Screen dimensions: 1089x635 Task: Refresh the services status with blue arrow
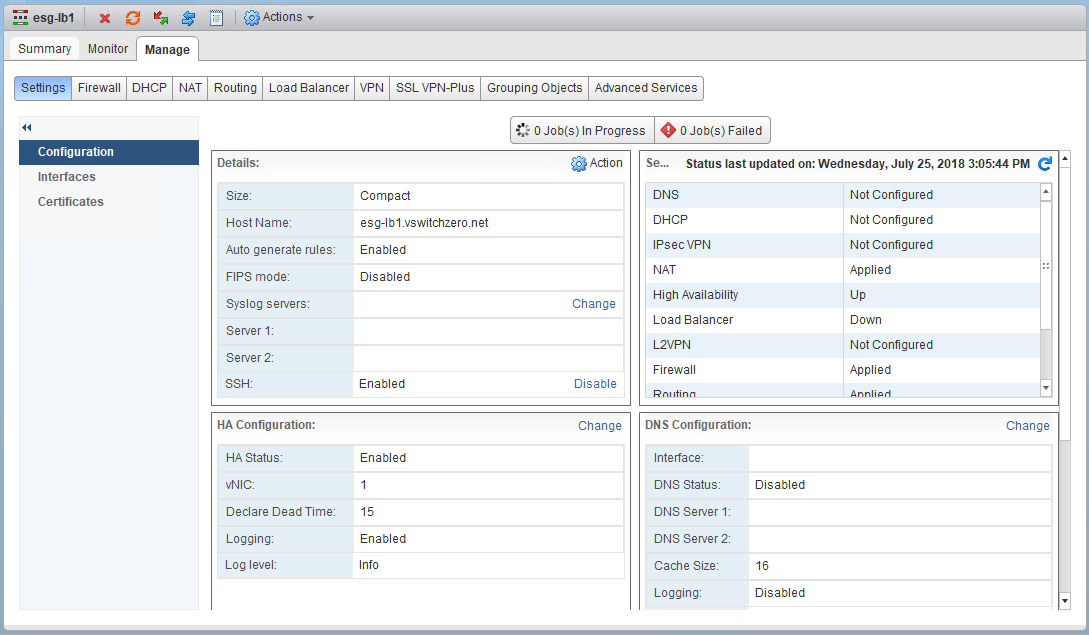[1045, 164]
